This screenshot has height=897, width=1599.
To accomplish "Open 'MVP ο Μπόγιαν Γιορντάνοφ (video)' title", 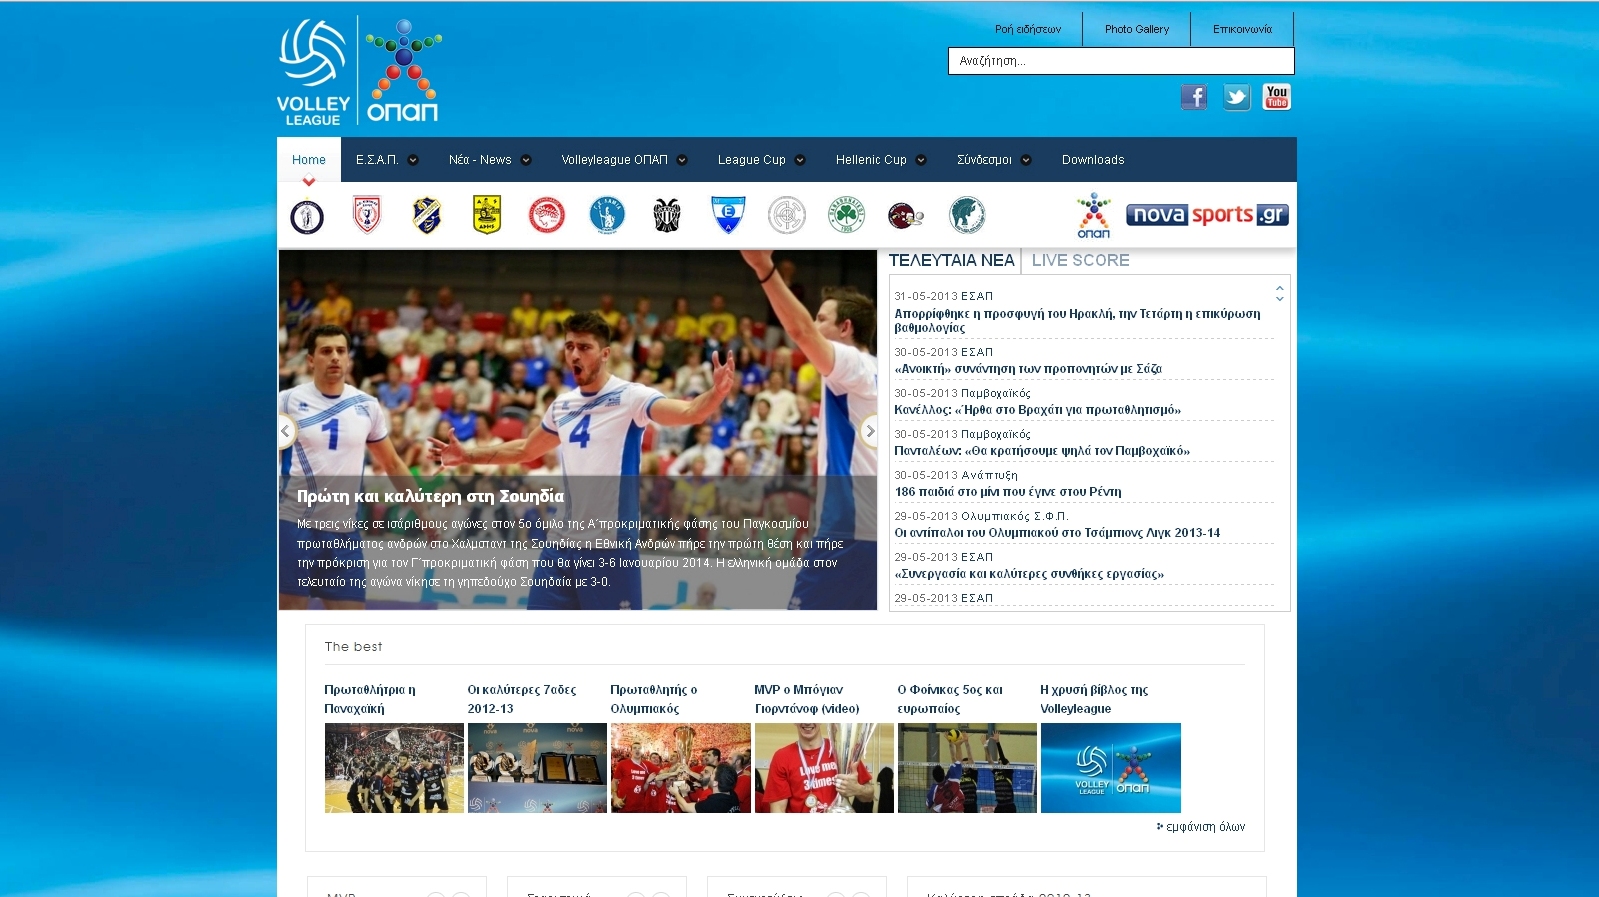I will (807, 699).
